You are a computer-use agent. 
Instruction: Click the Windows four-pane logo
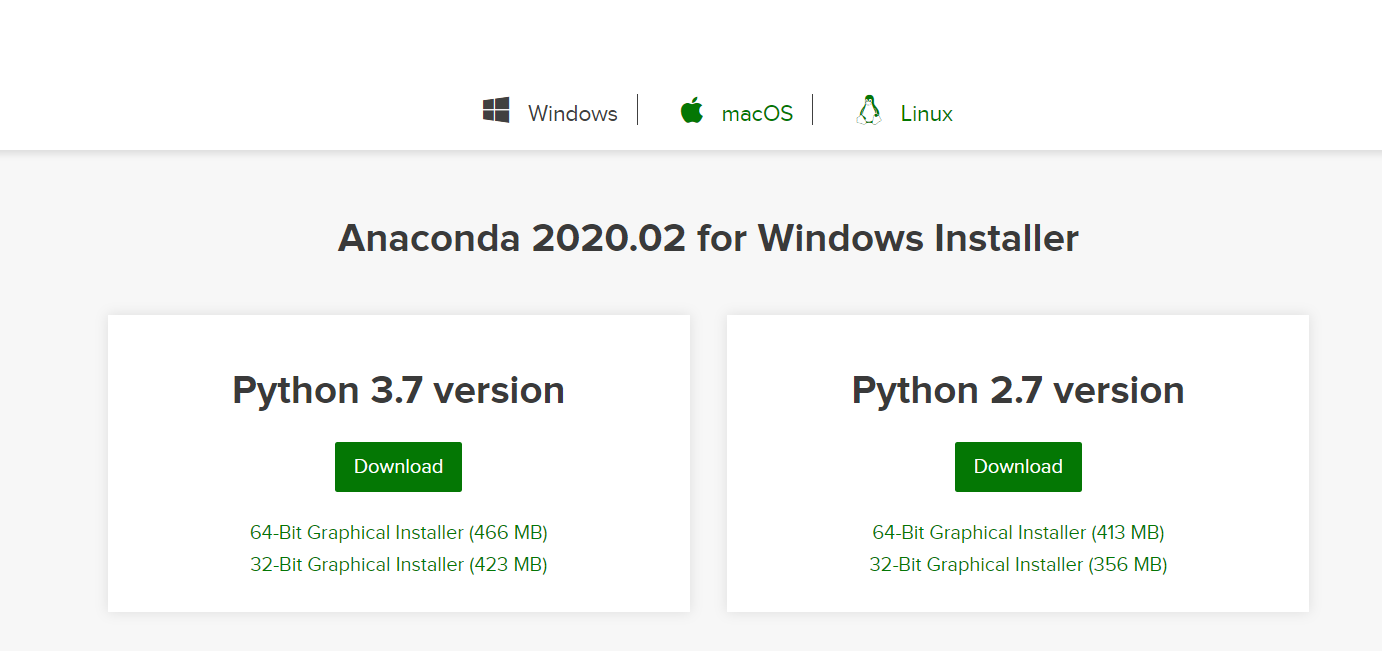coord(497,109)
